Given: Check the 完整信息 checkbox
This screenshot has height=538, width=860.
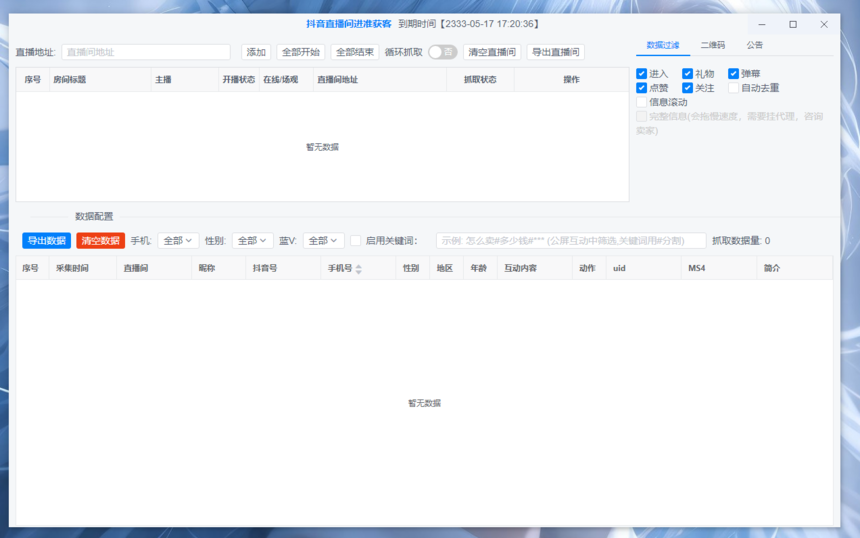Looking at the screenshot, I should pos(641,116).
